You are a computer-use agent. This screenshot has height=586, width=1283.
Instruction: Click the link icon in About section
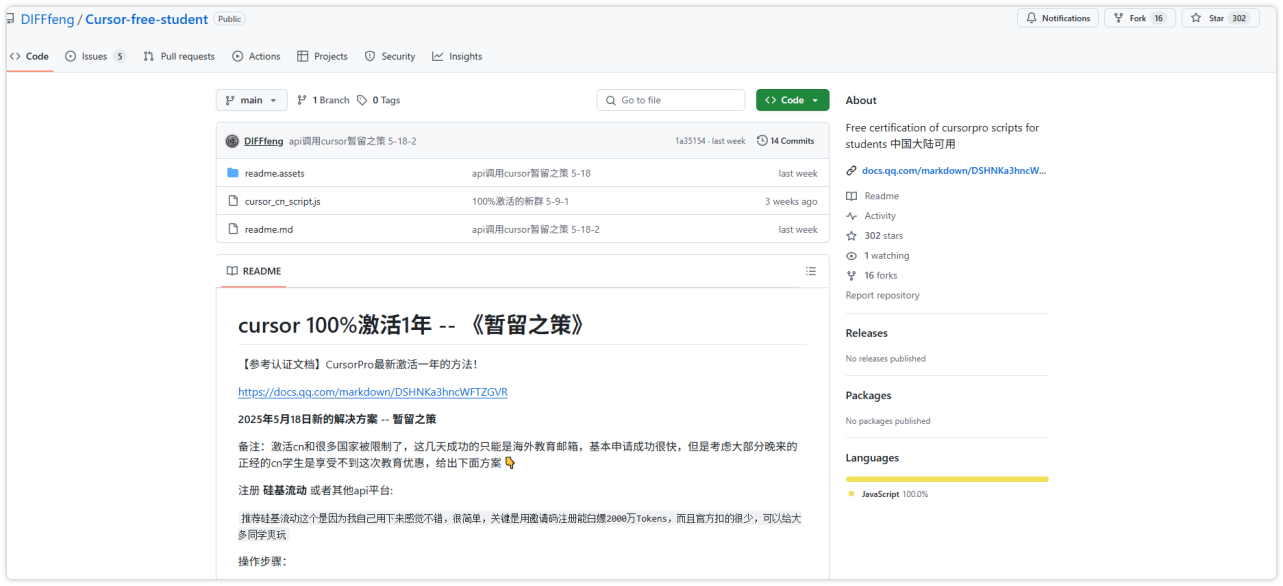point(851,170)
